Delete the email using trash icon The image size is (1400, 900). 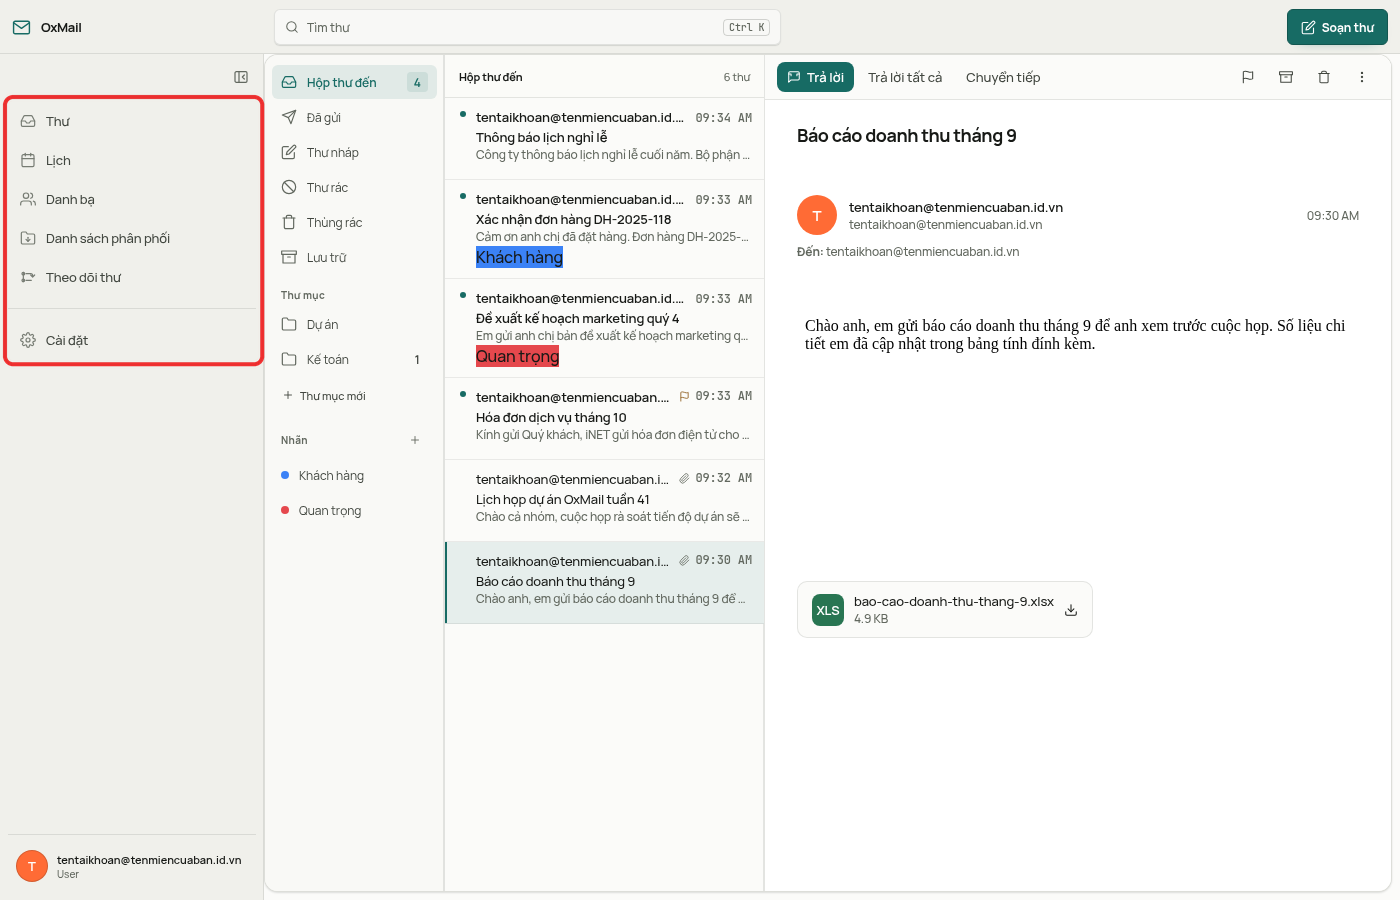point(1324,77)
